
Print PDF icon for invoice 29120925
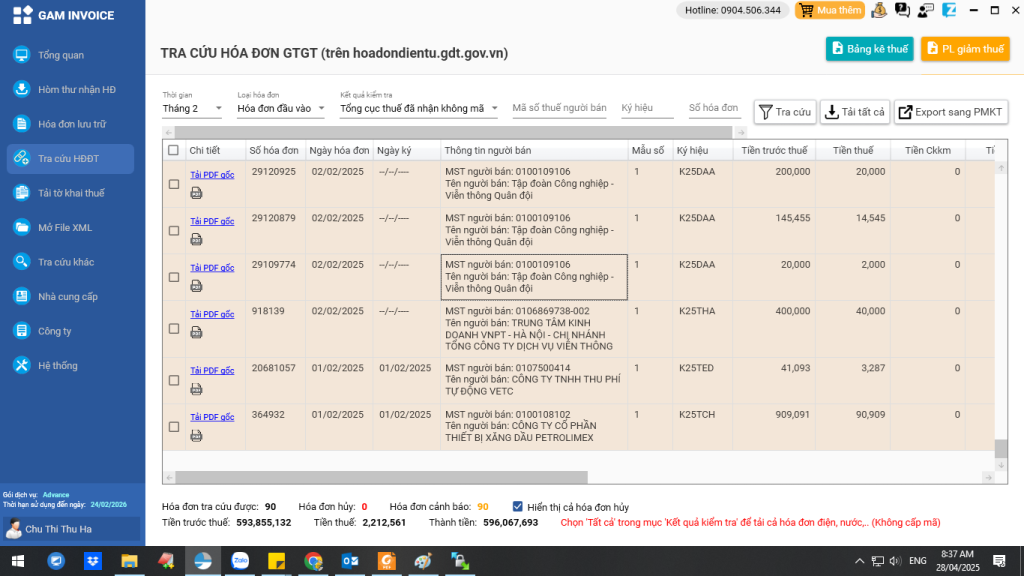[196, 193]
